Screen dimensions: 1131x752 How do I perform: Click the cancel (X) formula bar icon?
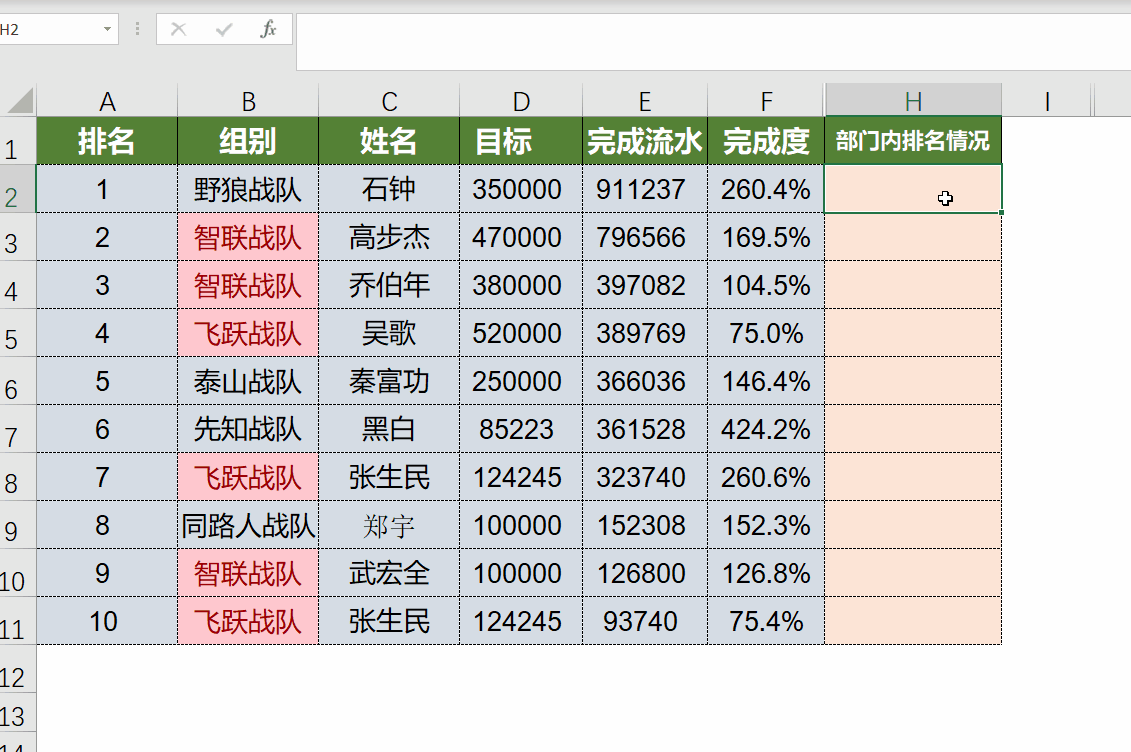(178, 30)
